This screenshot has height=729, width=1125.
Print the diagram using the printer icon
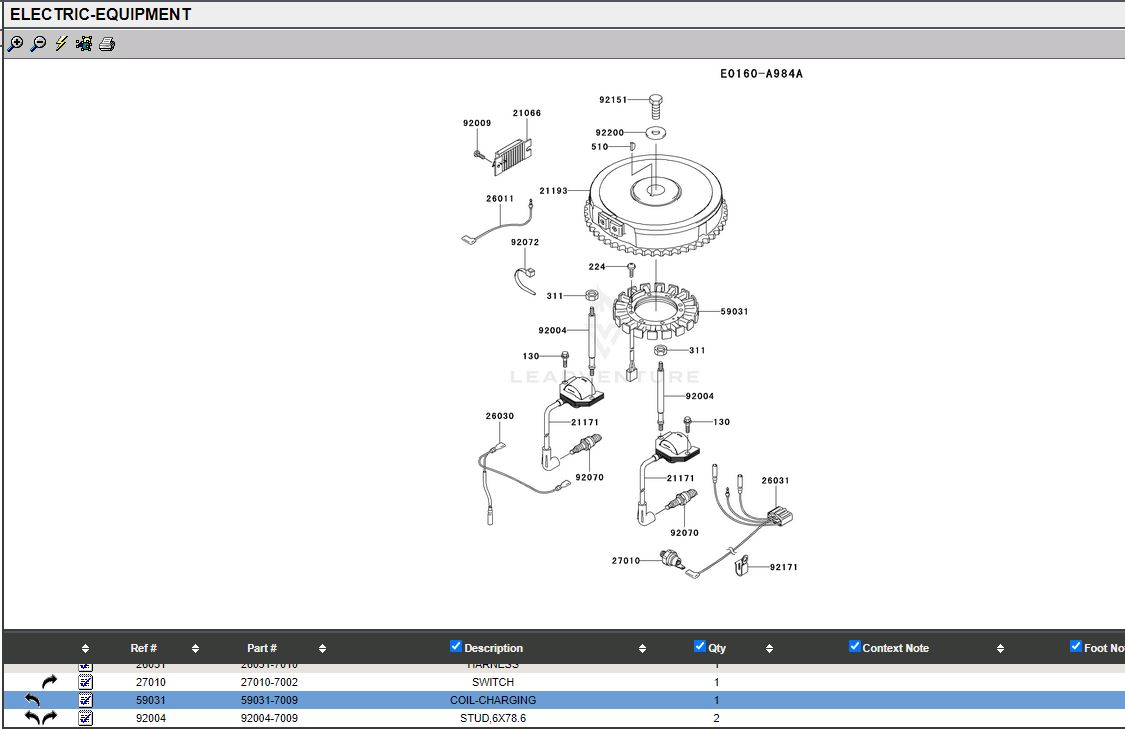107,44
